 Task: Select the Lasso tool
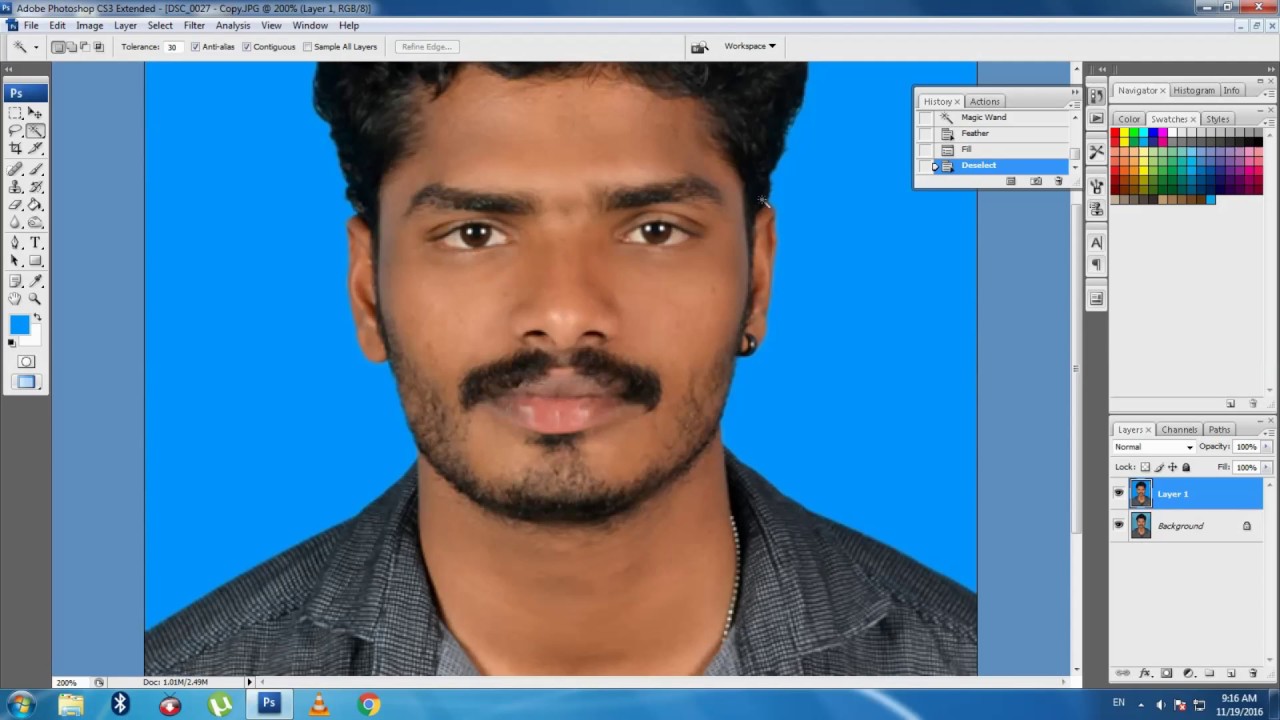pos(15,130)
